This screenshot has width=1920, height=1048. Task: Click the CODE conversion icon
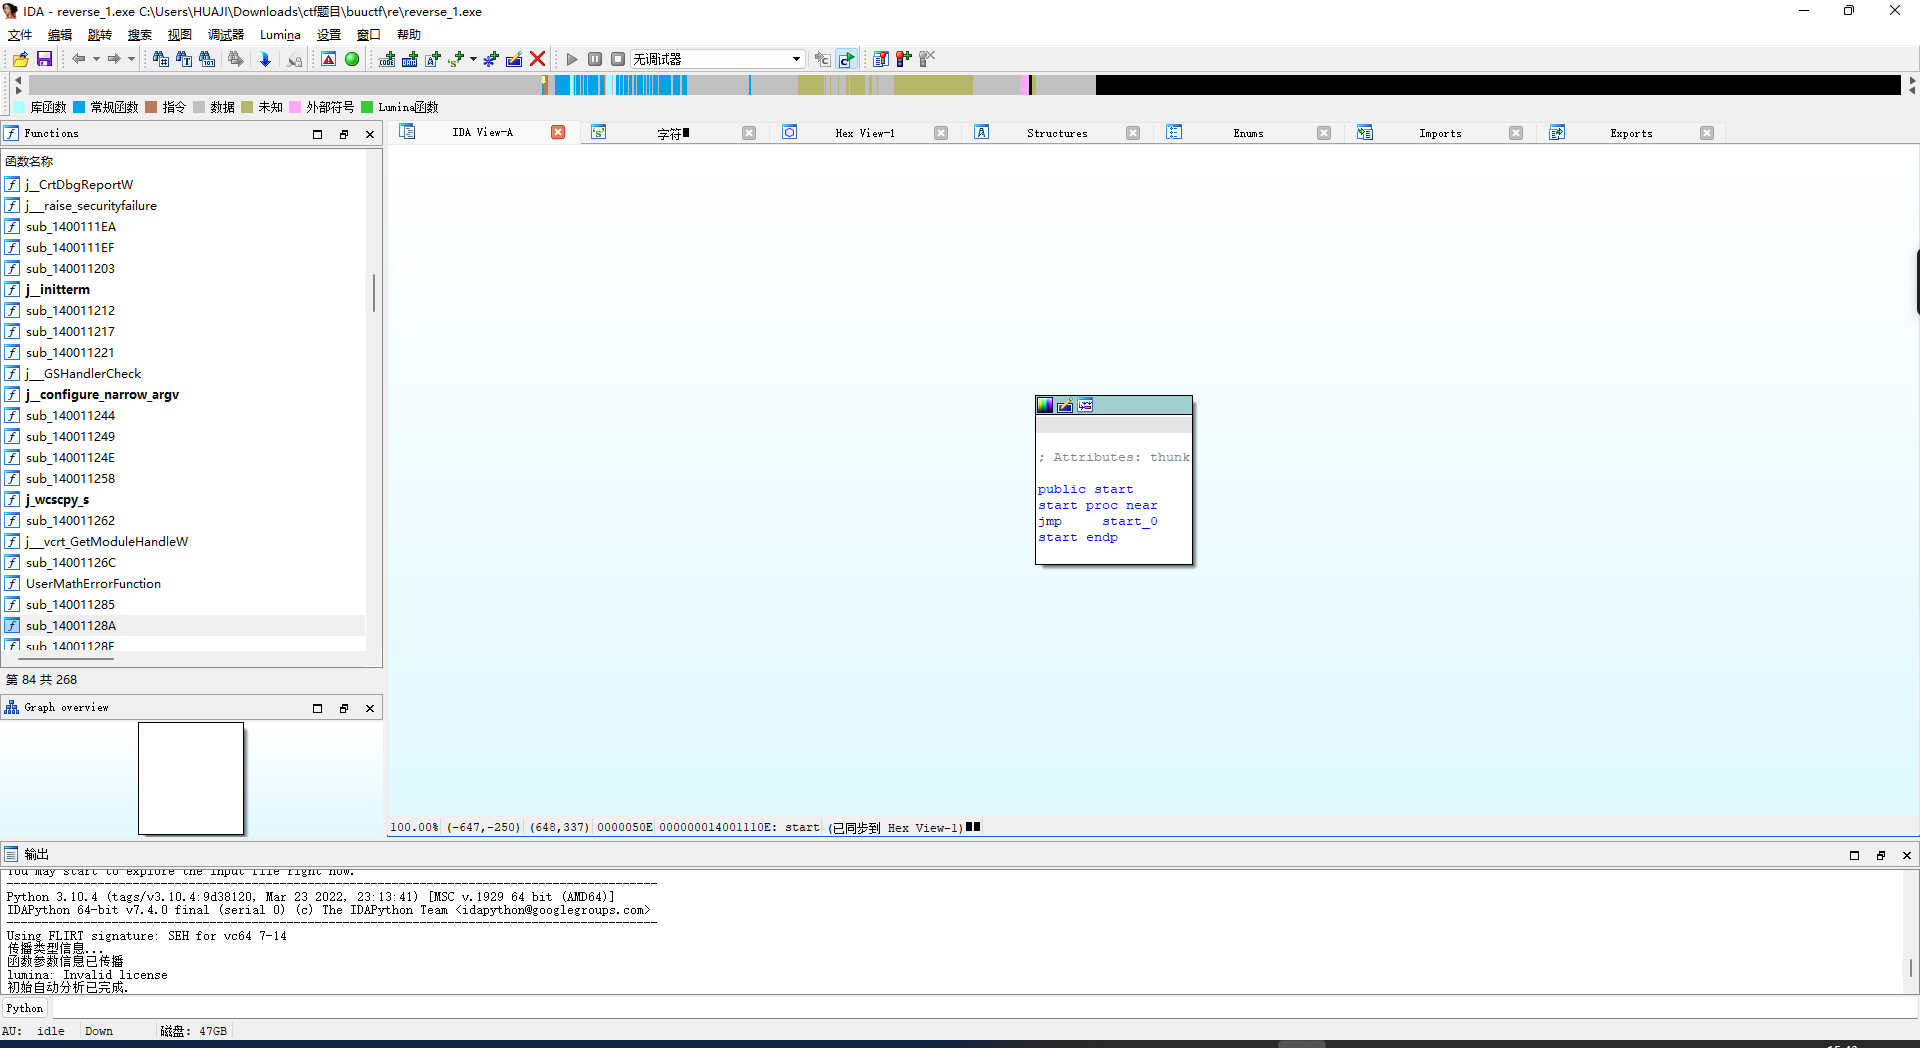click(x=386, y=59)
